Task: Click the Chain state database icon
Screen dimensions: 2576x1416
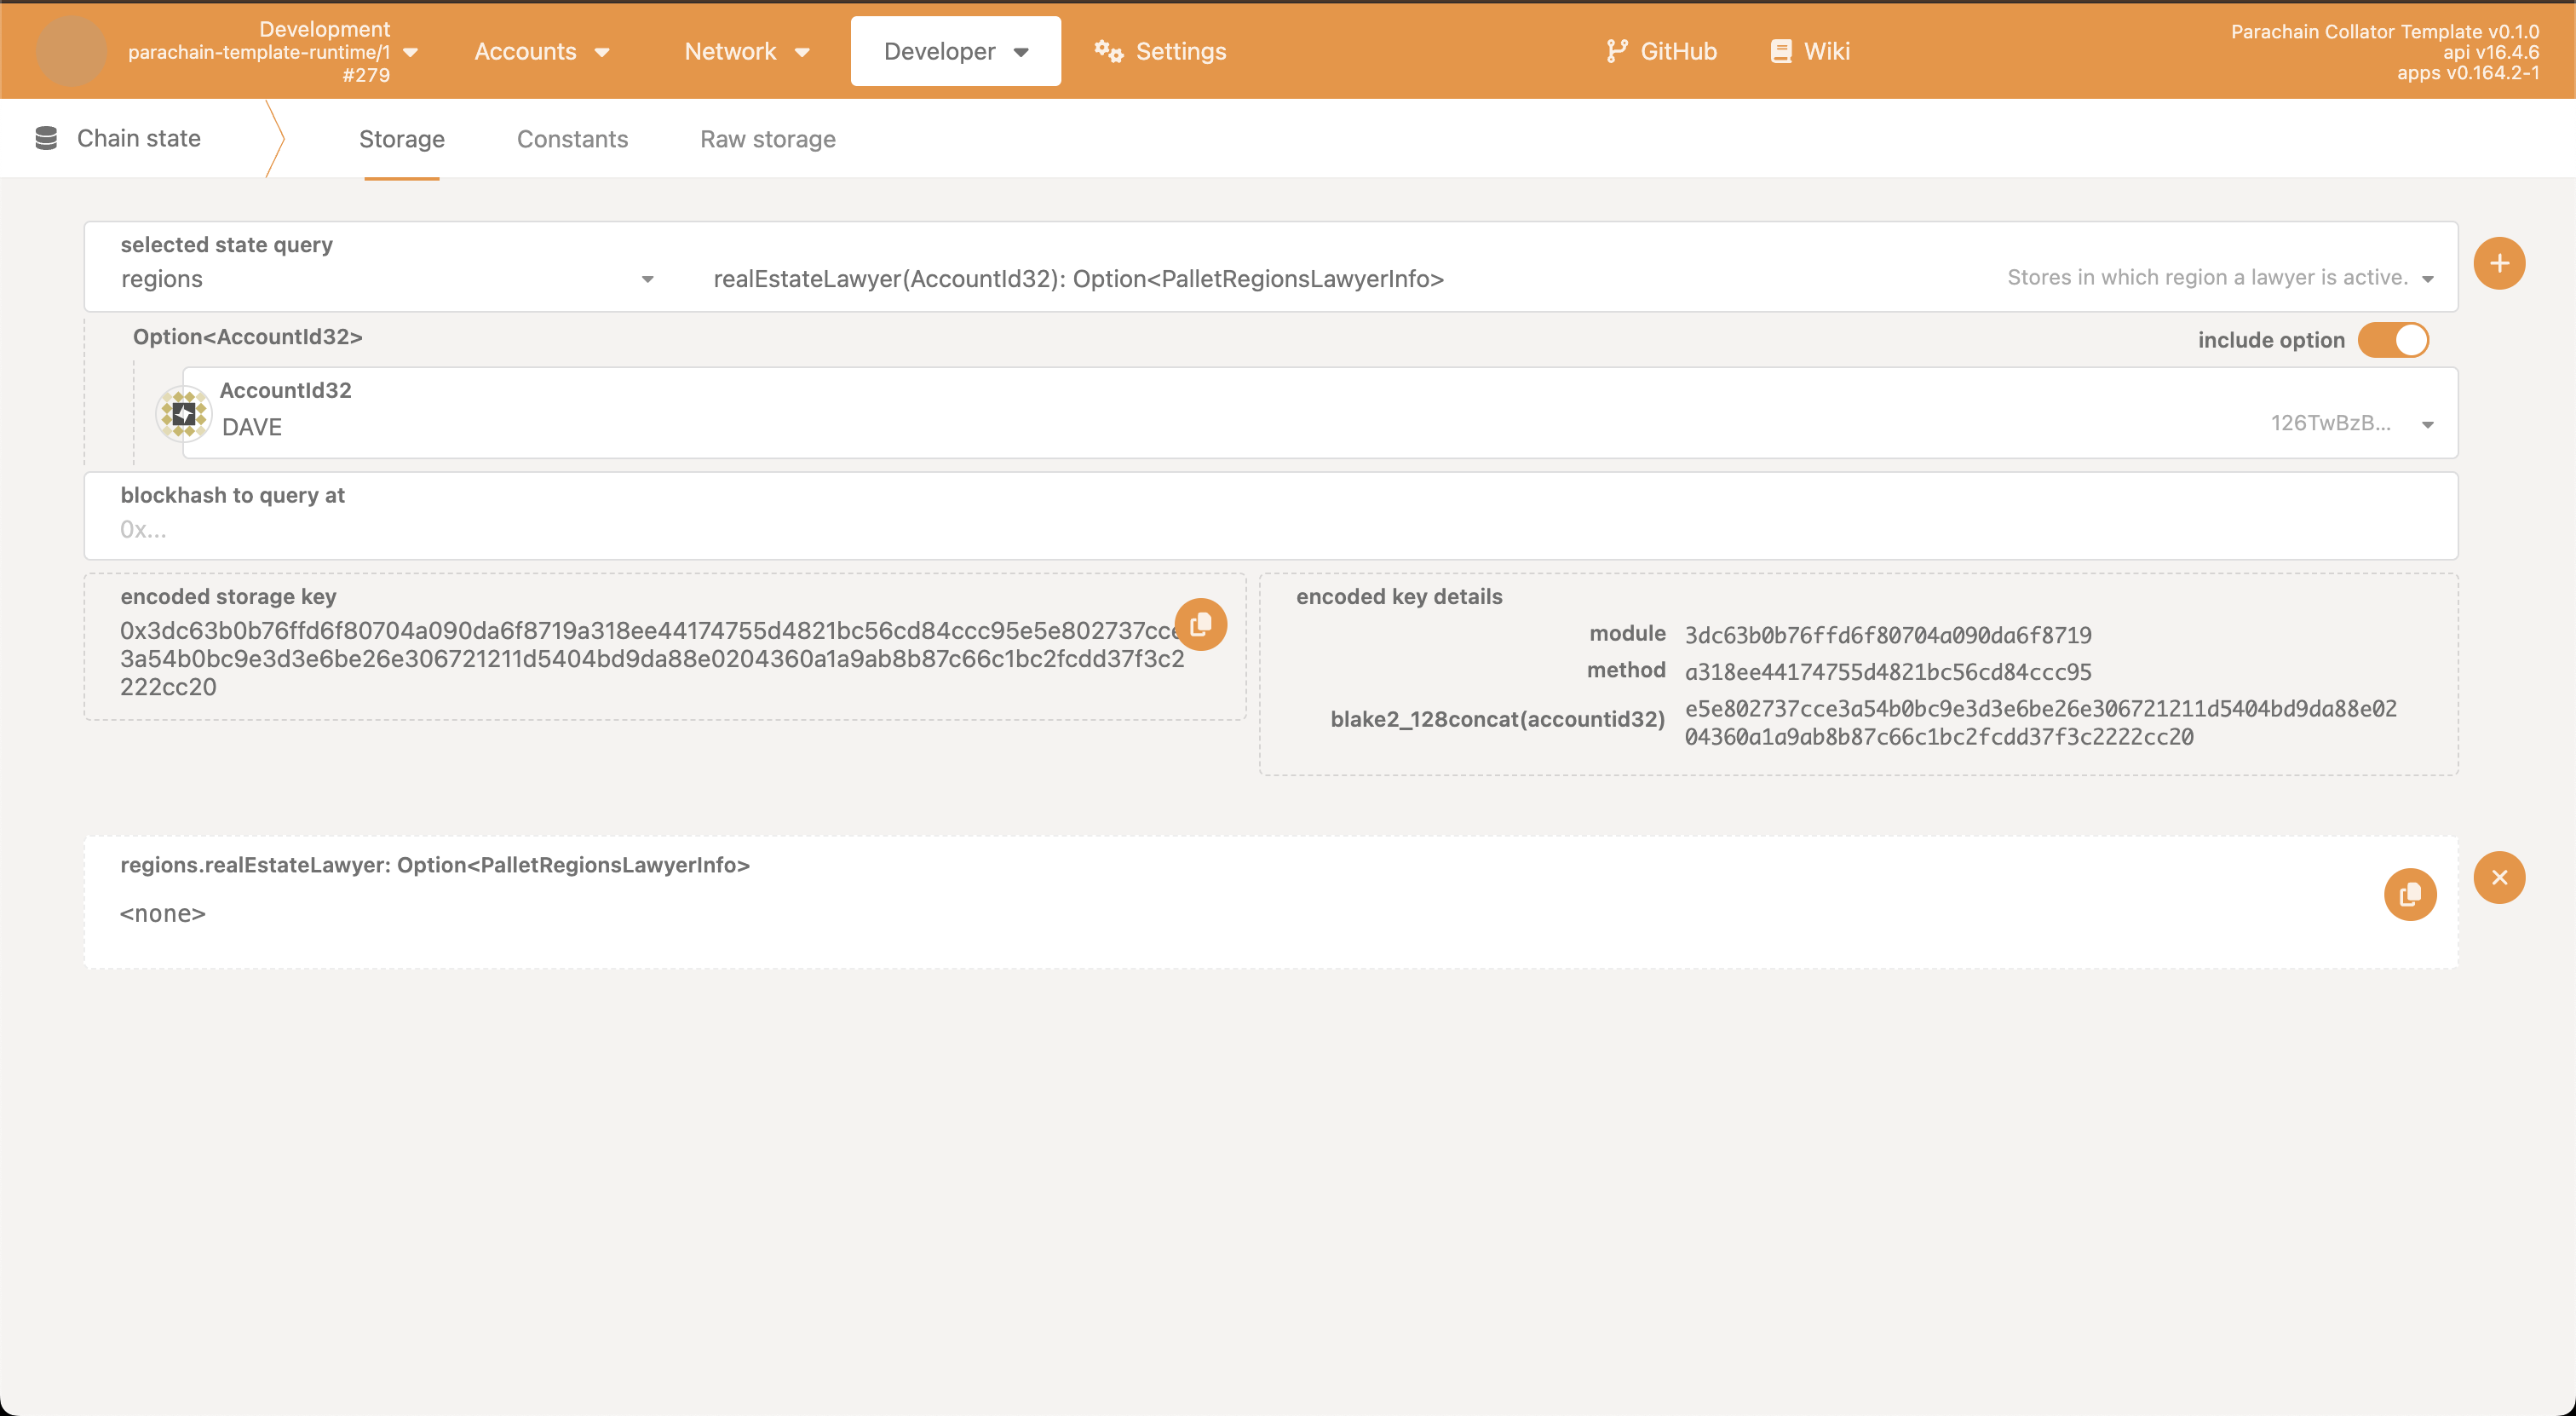Action: 46,139
